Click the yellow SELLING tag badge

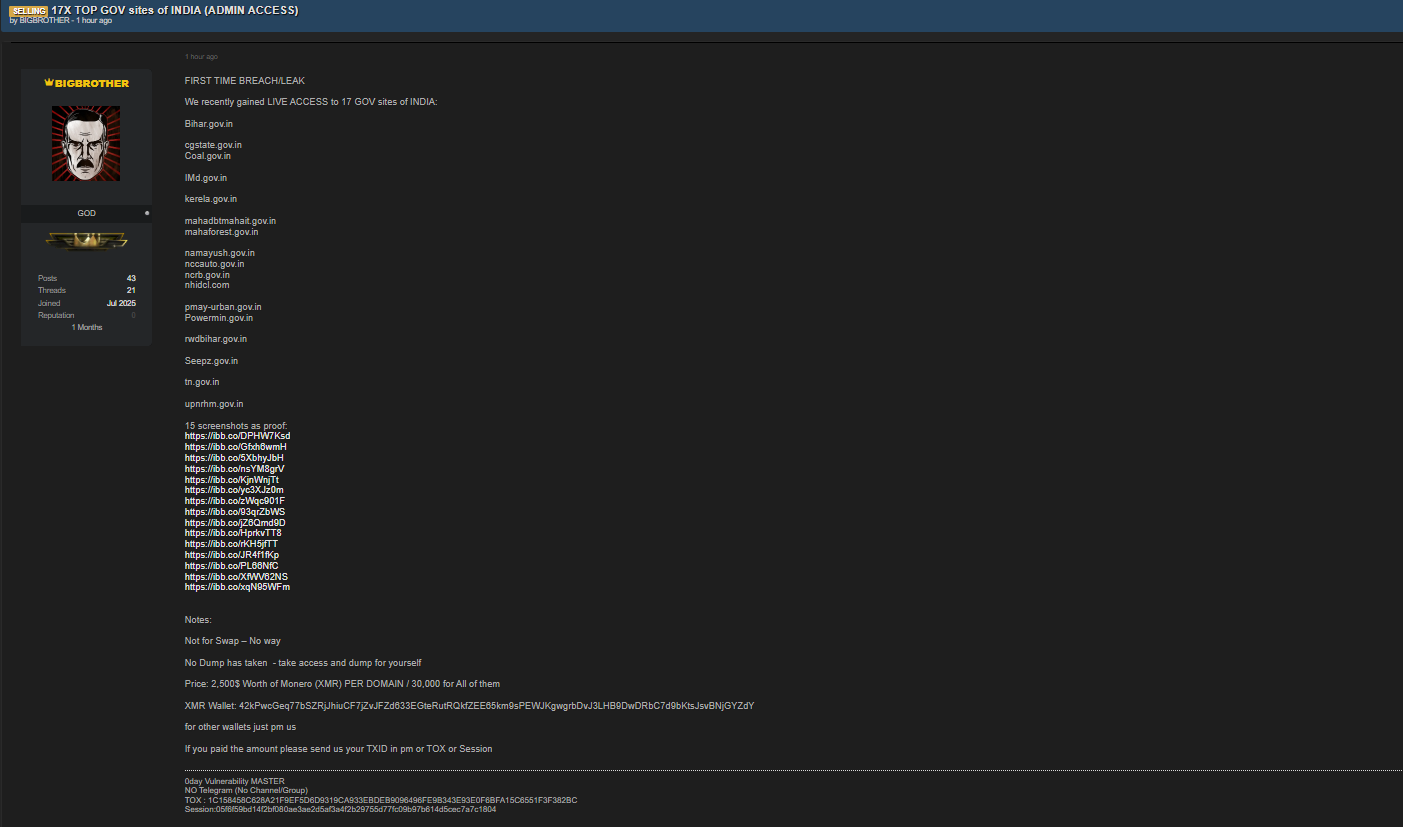click(x=29, y=11)
